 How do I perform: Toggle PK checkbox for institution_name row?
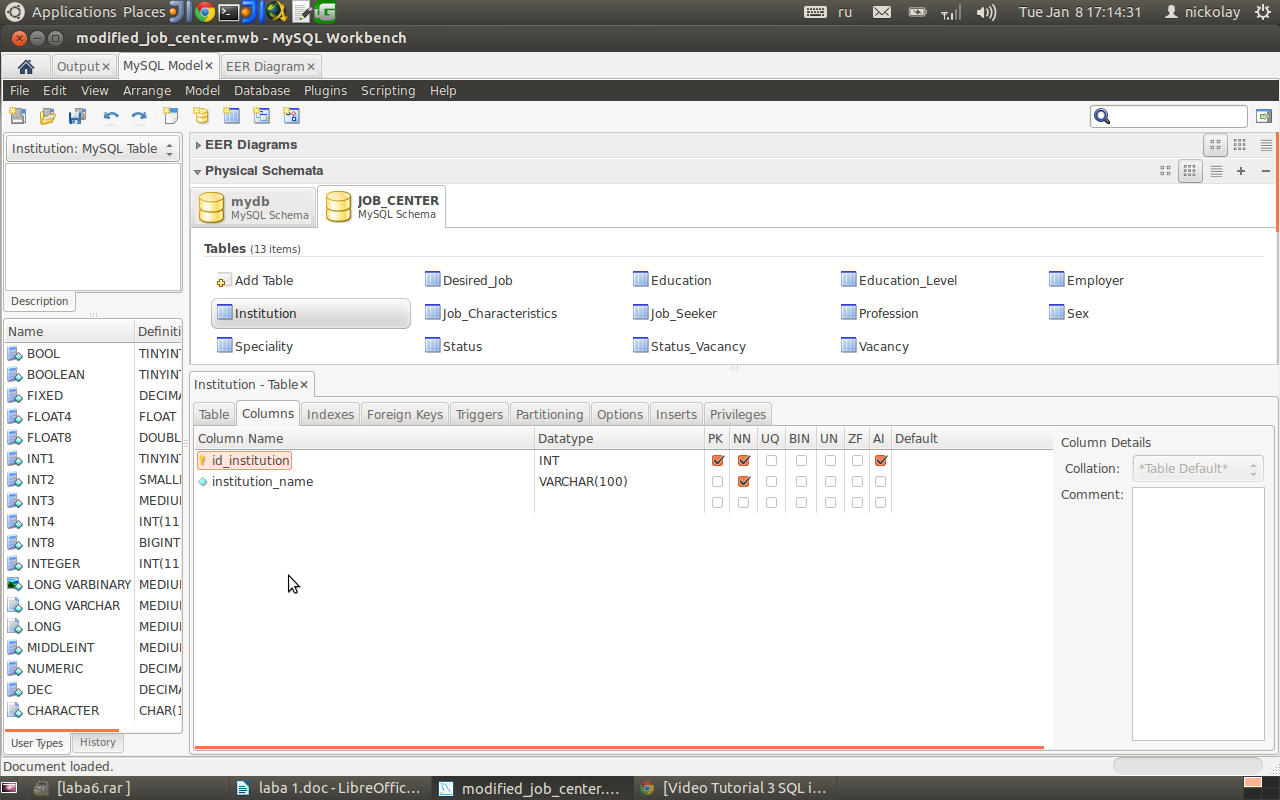(x=717, y=482)
